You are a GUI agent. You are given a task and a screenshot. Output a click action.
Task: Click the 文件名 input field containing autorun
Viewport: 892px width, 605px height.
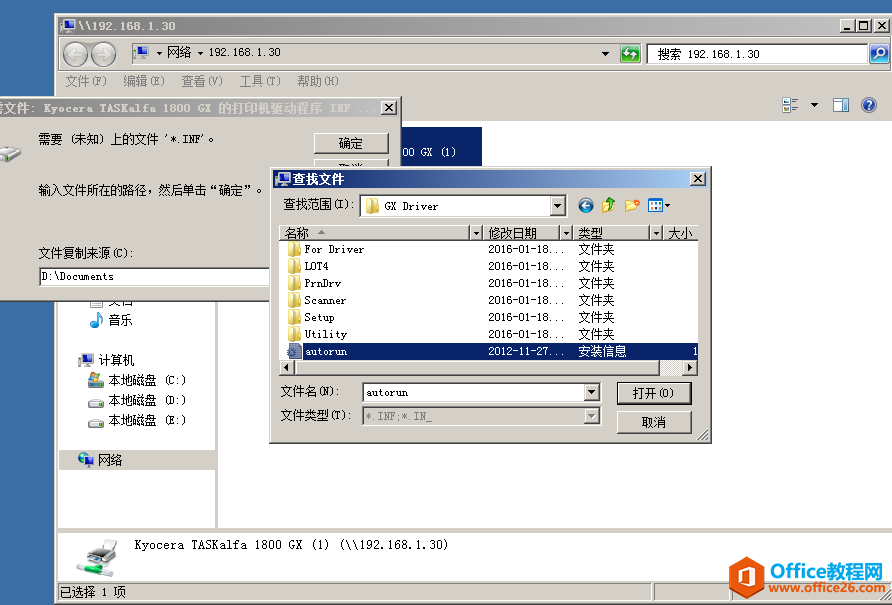pos(474,392)
